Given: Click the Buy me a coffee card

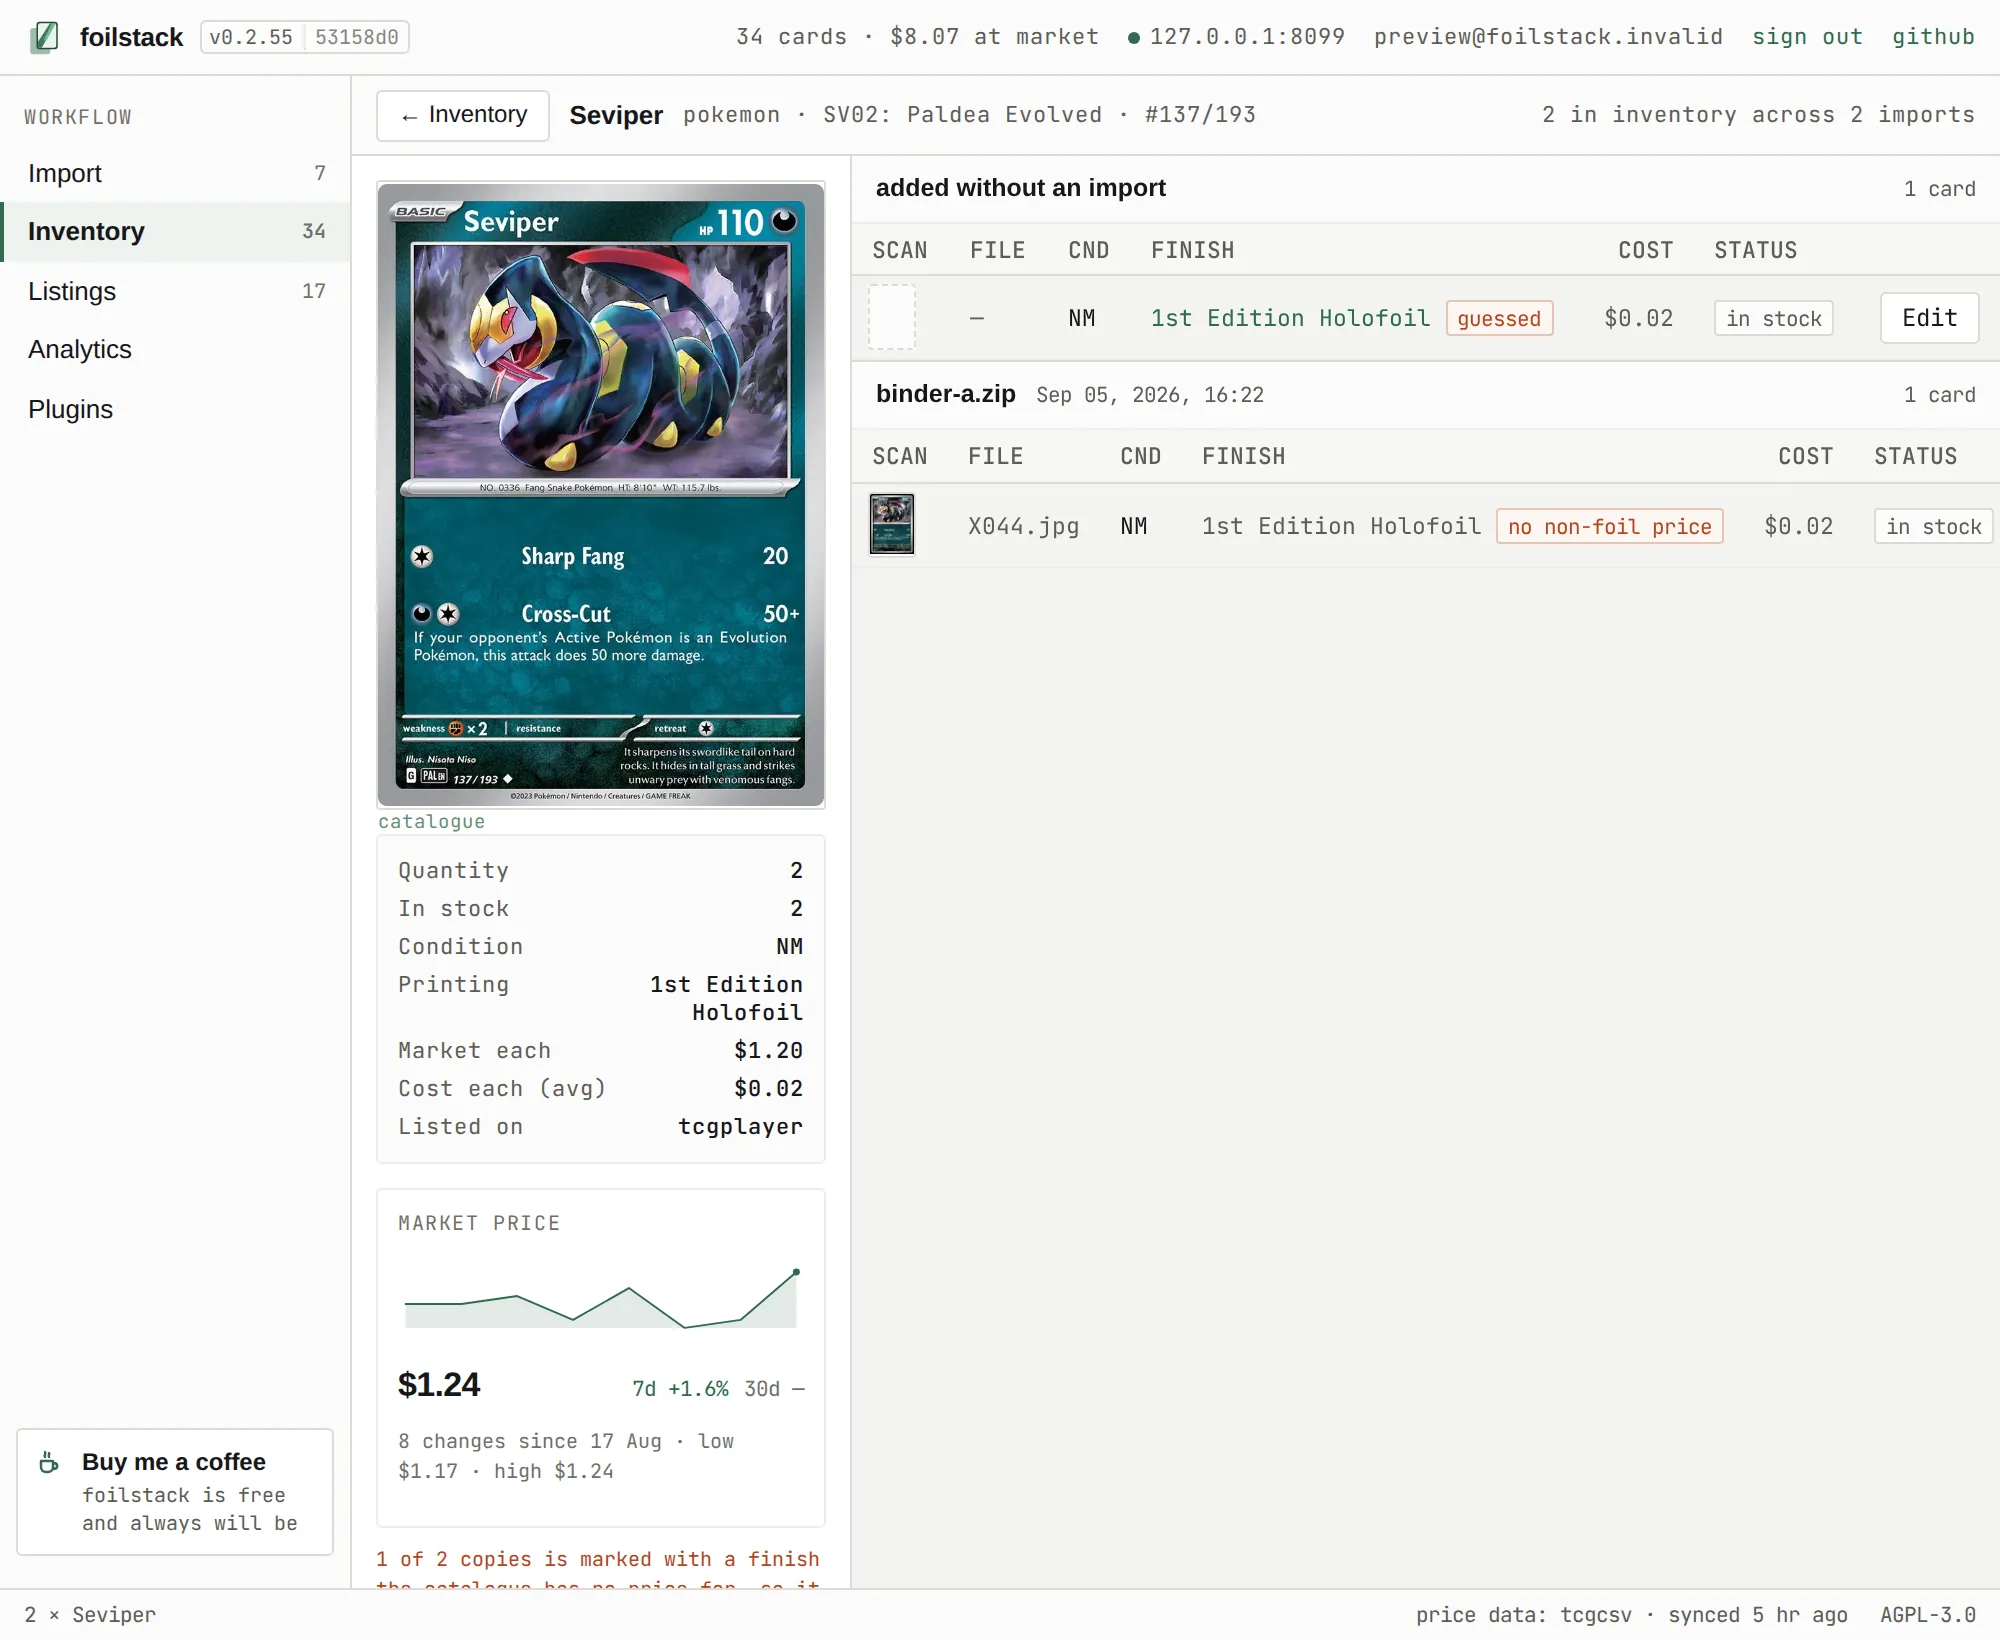Looking at the screenshot, I should (175, 1492).
